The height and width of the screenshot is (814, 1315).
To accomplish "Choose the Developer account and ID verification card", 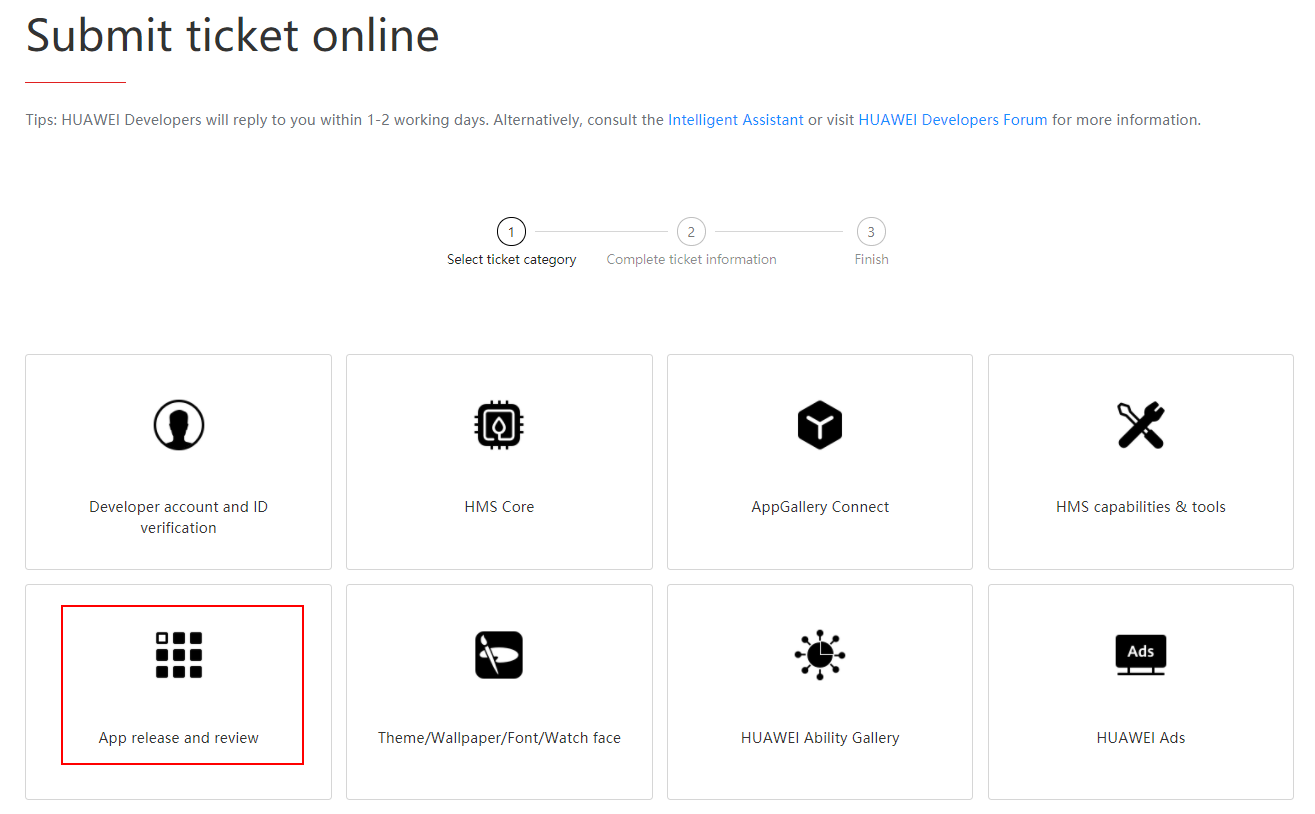I will coord(178,461).
